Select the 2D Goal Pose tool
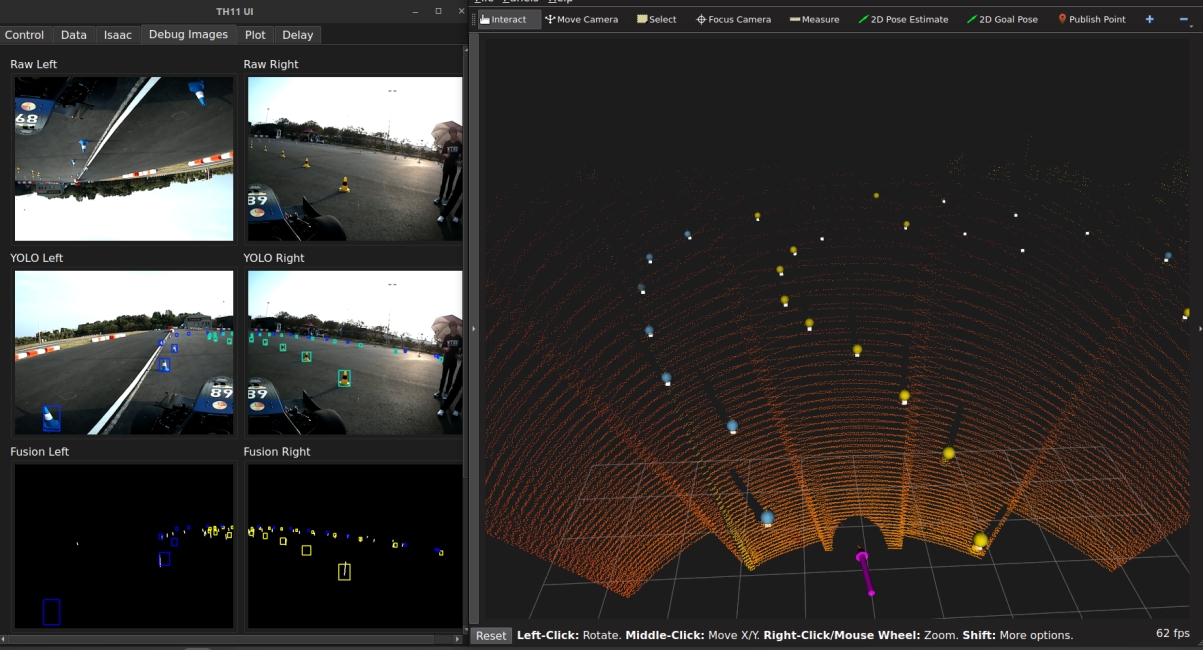This screenshot has height=650, width=1203. pos(1002,19)
